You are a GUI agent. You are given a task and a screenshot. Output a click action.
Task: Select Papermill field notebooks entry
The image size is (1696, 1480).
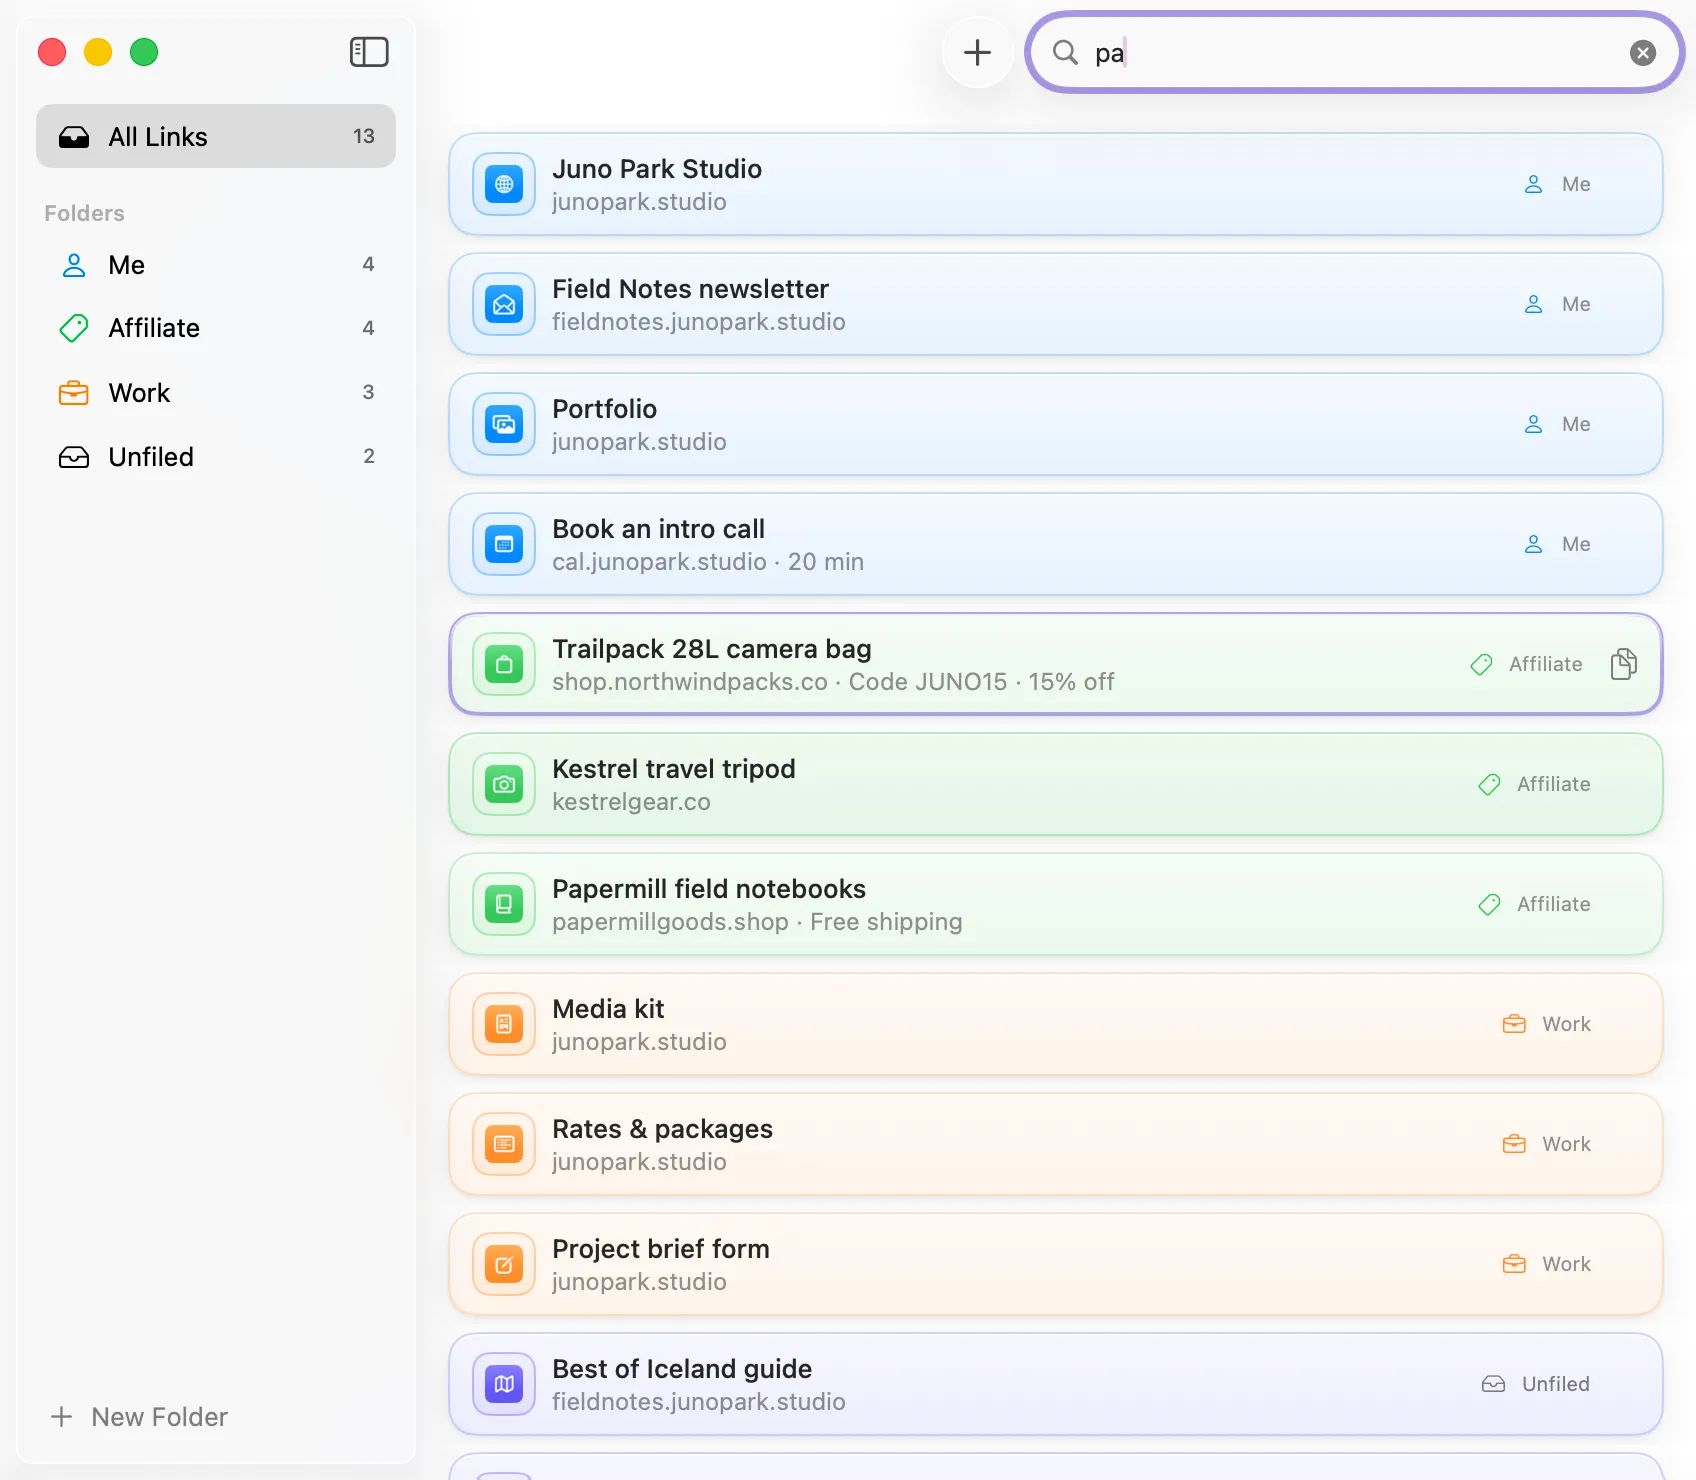click(1056, 904)
